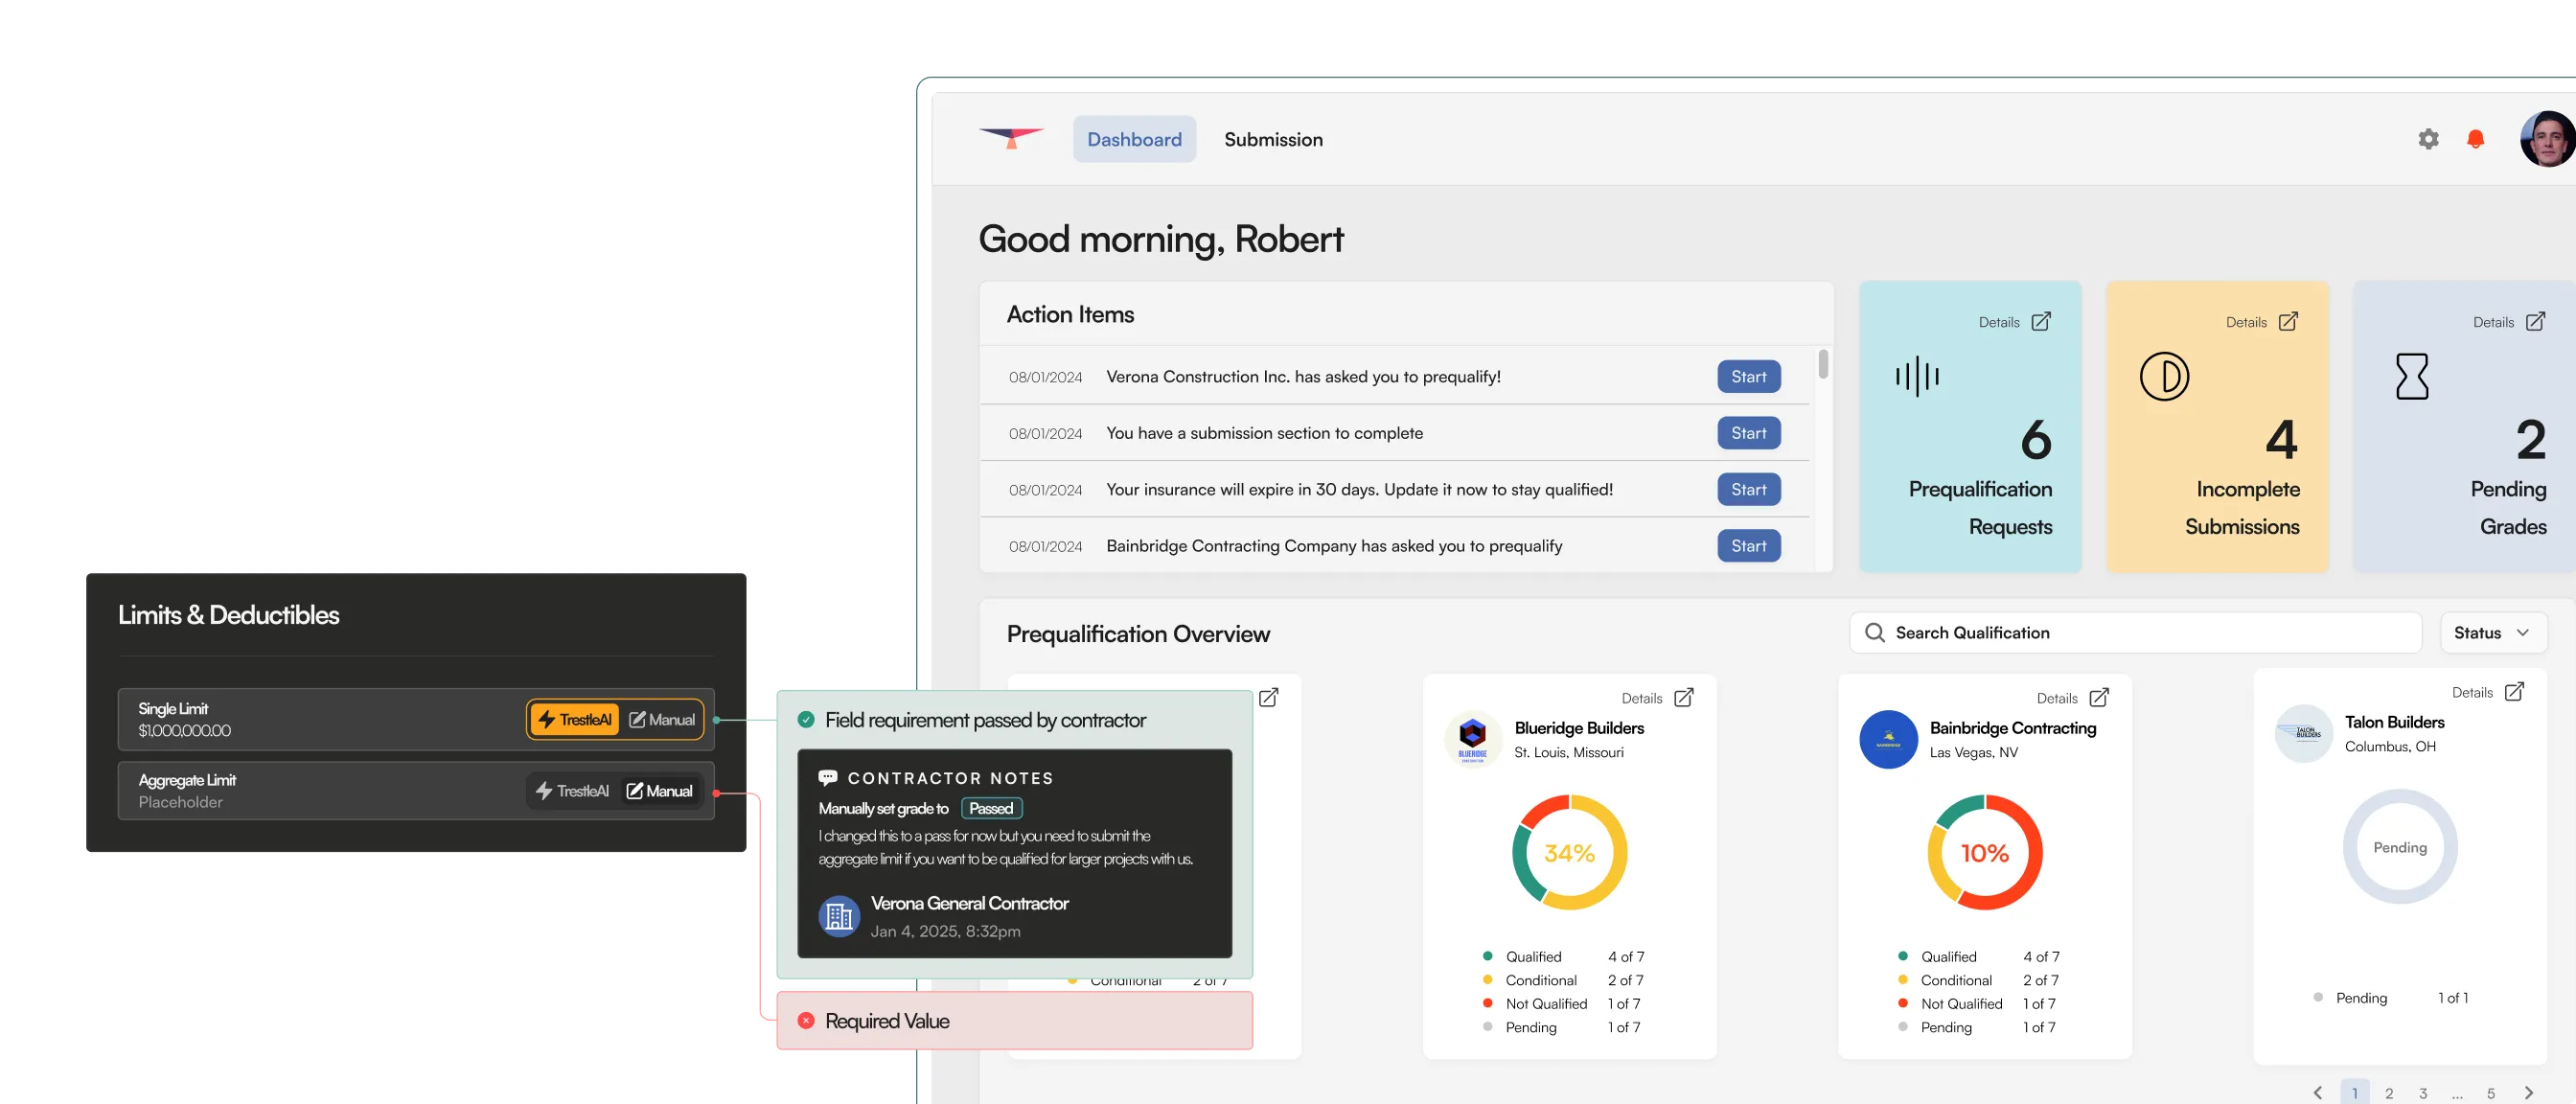Expand the Status filter dropdown
The height and width of the screenshot is (1104, 2576).
pos(2492,632)
